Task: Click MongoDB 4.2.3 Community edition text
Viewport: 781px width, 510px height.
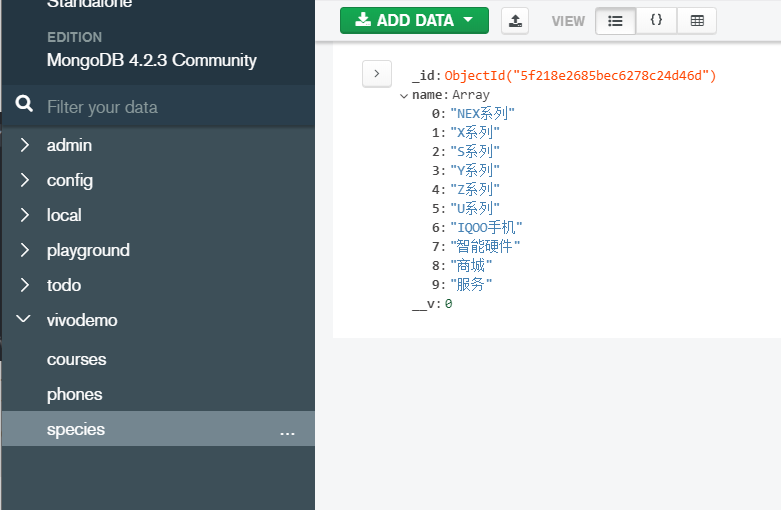Action: tap(152, 60)
